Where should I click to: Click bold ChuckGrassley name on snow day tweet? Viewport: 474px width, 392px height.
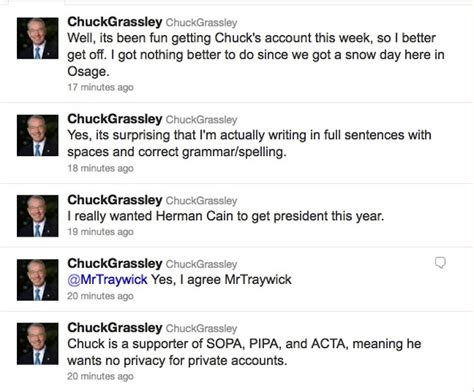(x=115, y=22)
